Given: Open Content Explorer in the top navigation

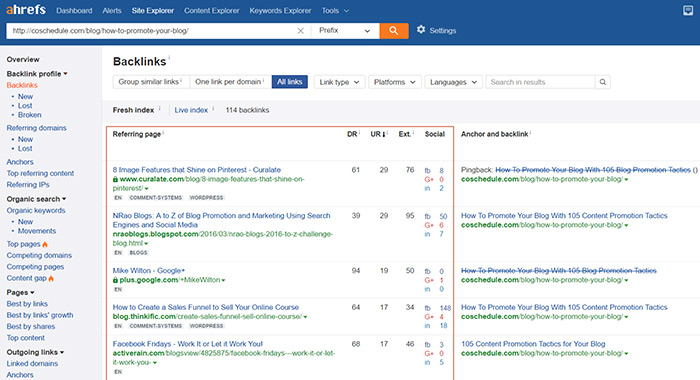Looking at the screenshot, I should coord(212,10).
